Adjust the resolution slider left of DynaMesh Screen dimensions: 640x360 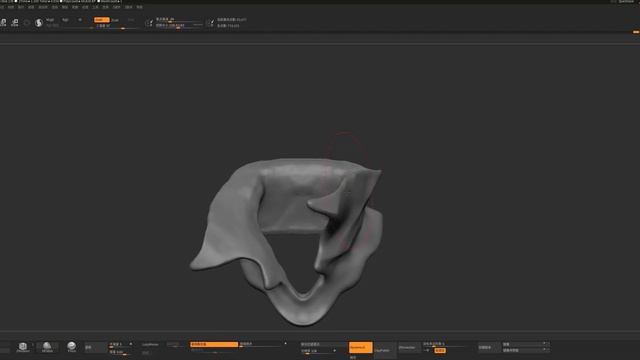(318, 351)
